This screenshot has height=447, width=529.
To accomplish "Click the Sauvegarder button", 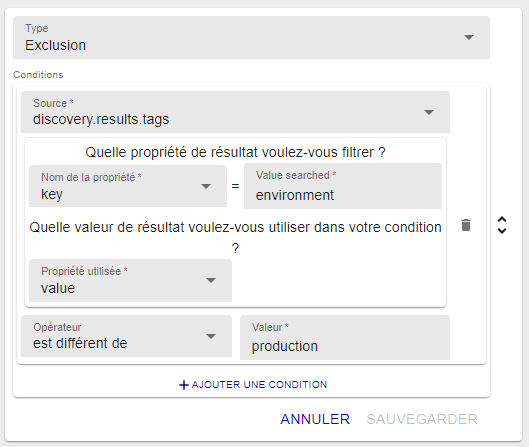I will [422, 419].
